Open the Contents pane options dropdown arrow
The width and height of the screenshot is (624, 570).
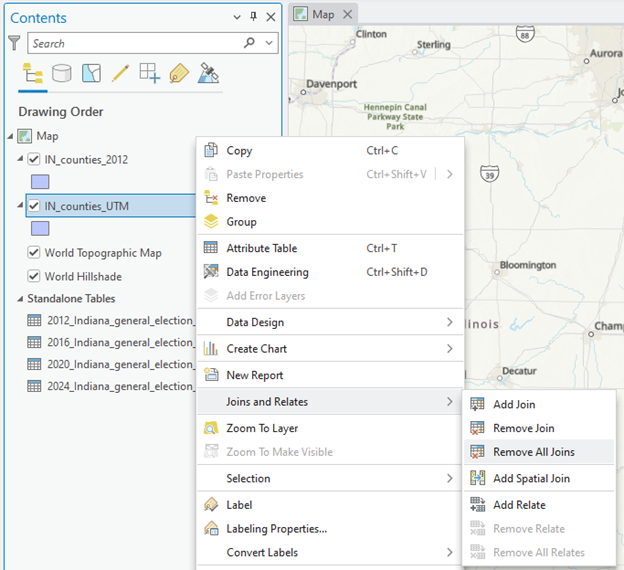[x=236, y=17]
